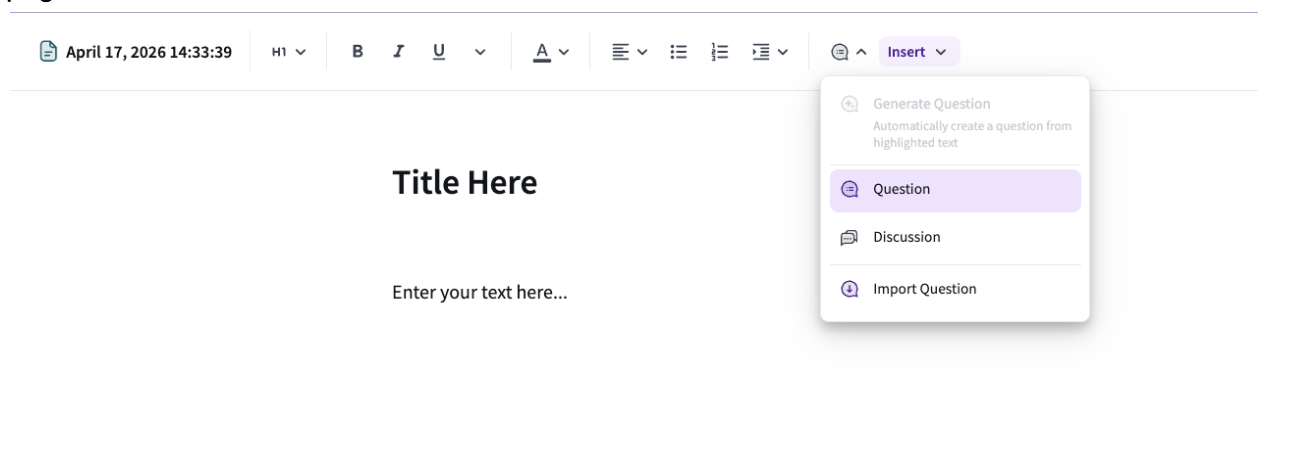Collapse the question menu chevron

click(x=860, y=52)
